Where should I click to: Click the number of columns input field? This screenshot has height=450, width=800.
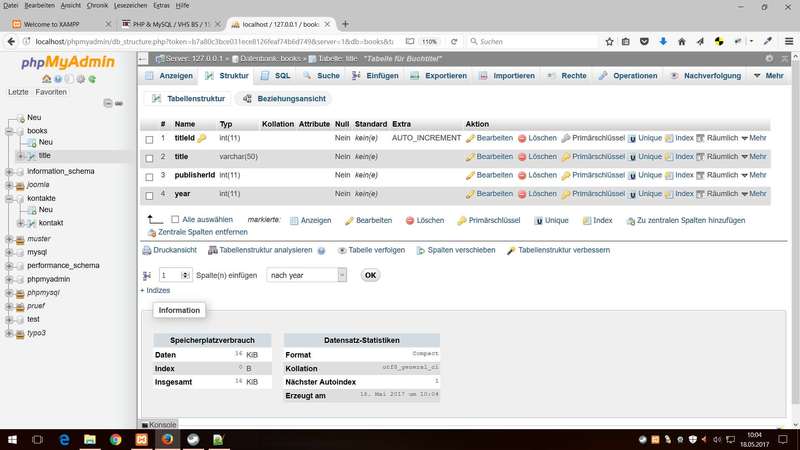[x=175, y=275]
